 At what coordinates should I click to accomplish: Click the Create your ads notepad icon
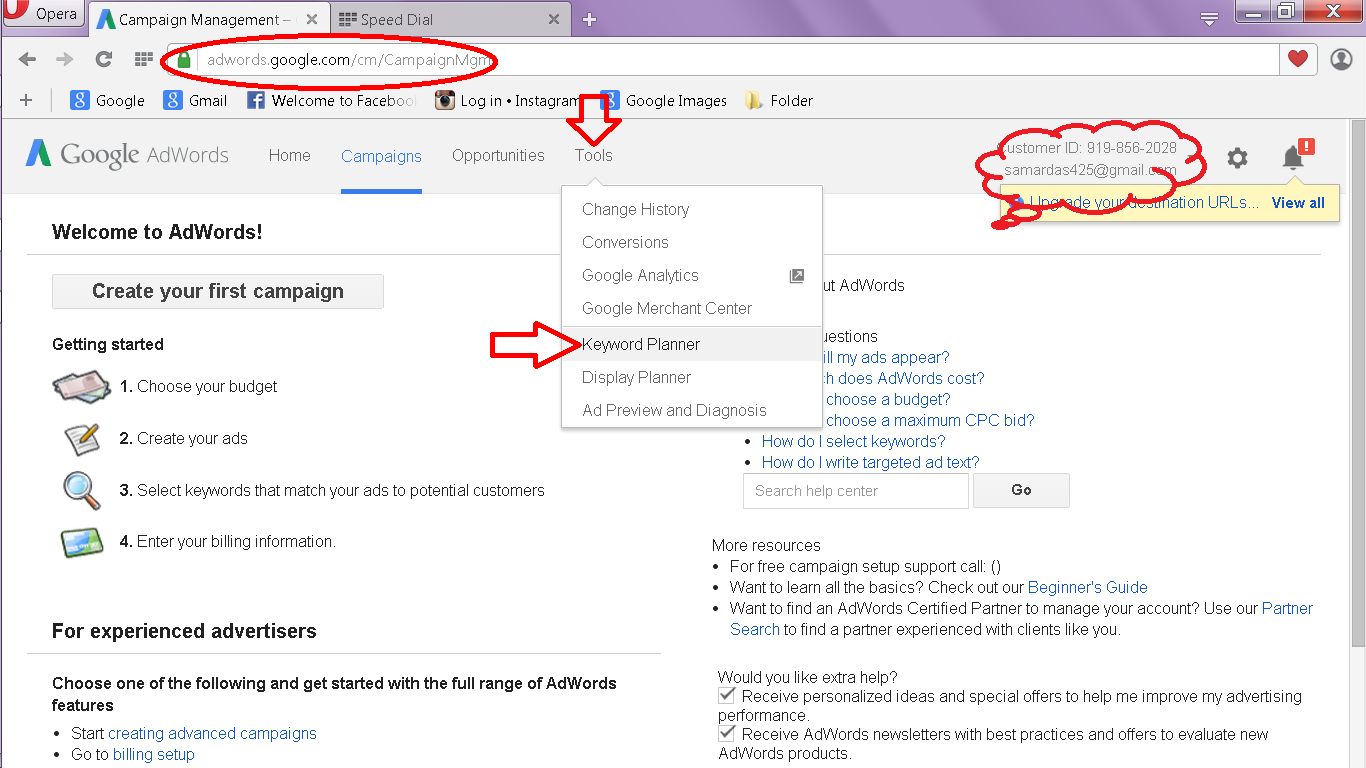pyautogui.click(x=82, y=439)
